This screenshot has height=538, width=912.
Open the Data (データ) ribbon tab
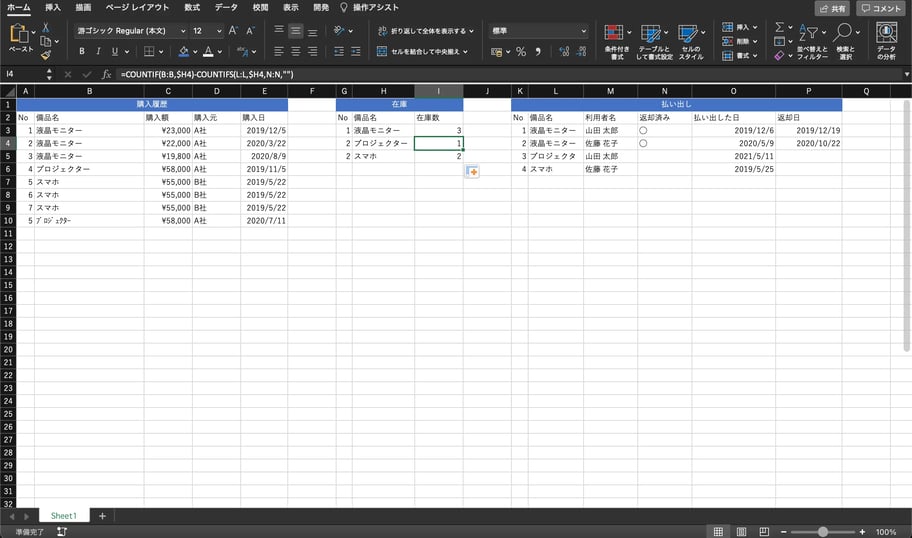226,8
